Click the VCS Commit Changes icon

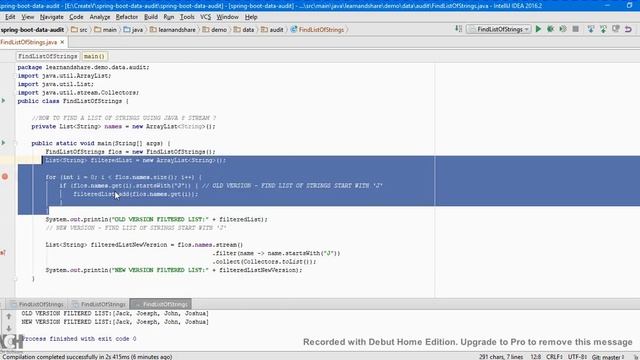click(x=603, y=29)
